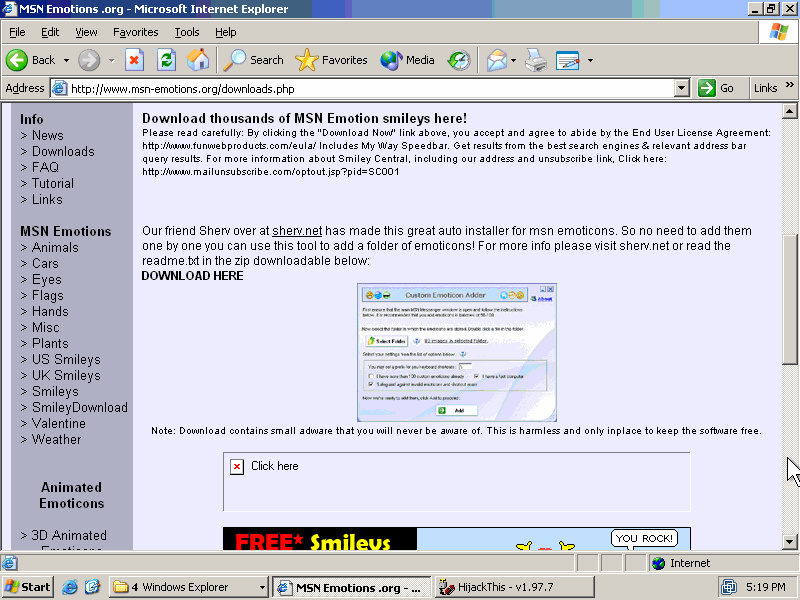Expand the Links toolbar chevron
The height and width of the screenshot is (600, 800).
pyautogui.click(x=790, y=85)
